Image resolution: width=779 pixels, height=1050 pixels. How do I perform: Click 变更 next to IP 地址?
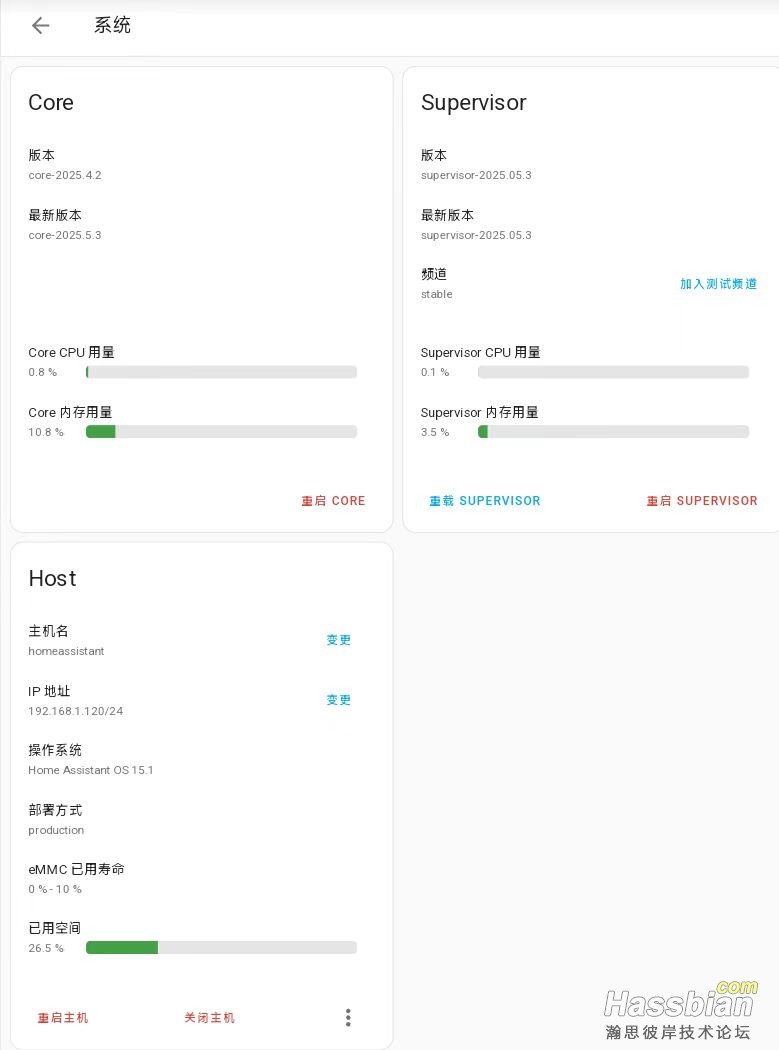[x=339, y=700]
